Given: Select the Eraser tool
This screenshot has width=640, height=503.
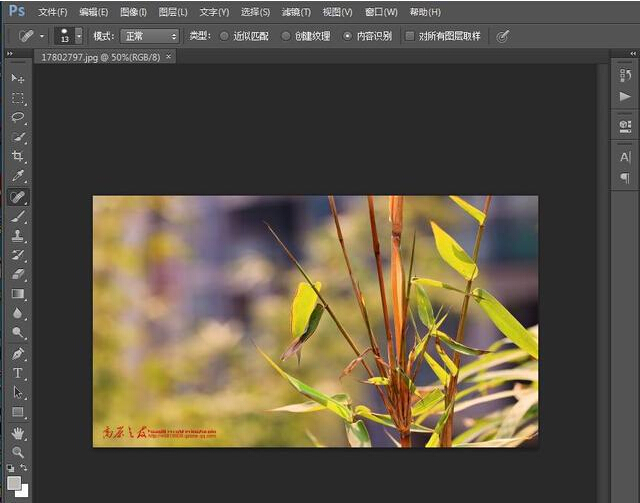Looking at the screenshot, I should pyautogui.click(x=18, y=274).
